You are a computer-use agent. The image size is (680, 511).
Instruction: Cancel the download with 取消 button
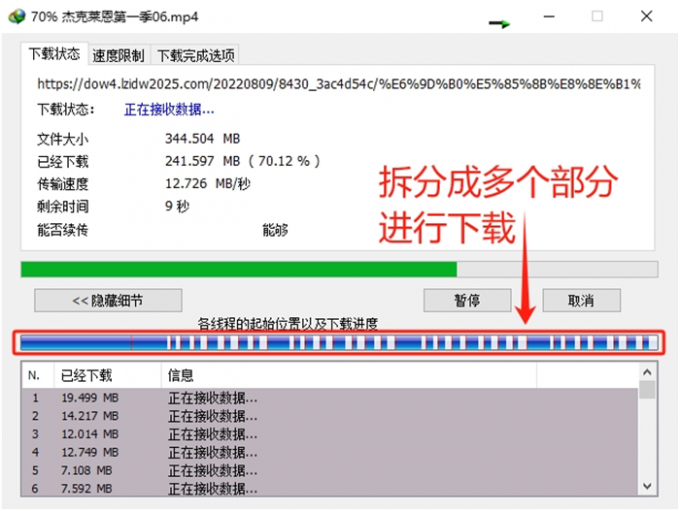[x=581, y=300]
